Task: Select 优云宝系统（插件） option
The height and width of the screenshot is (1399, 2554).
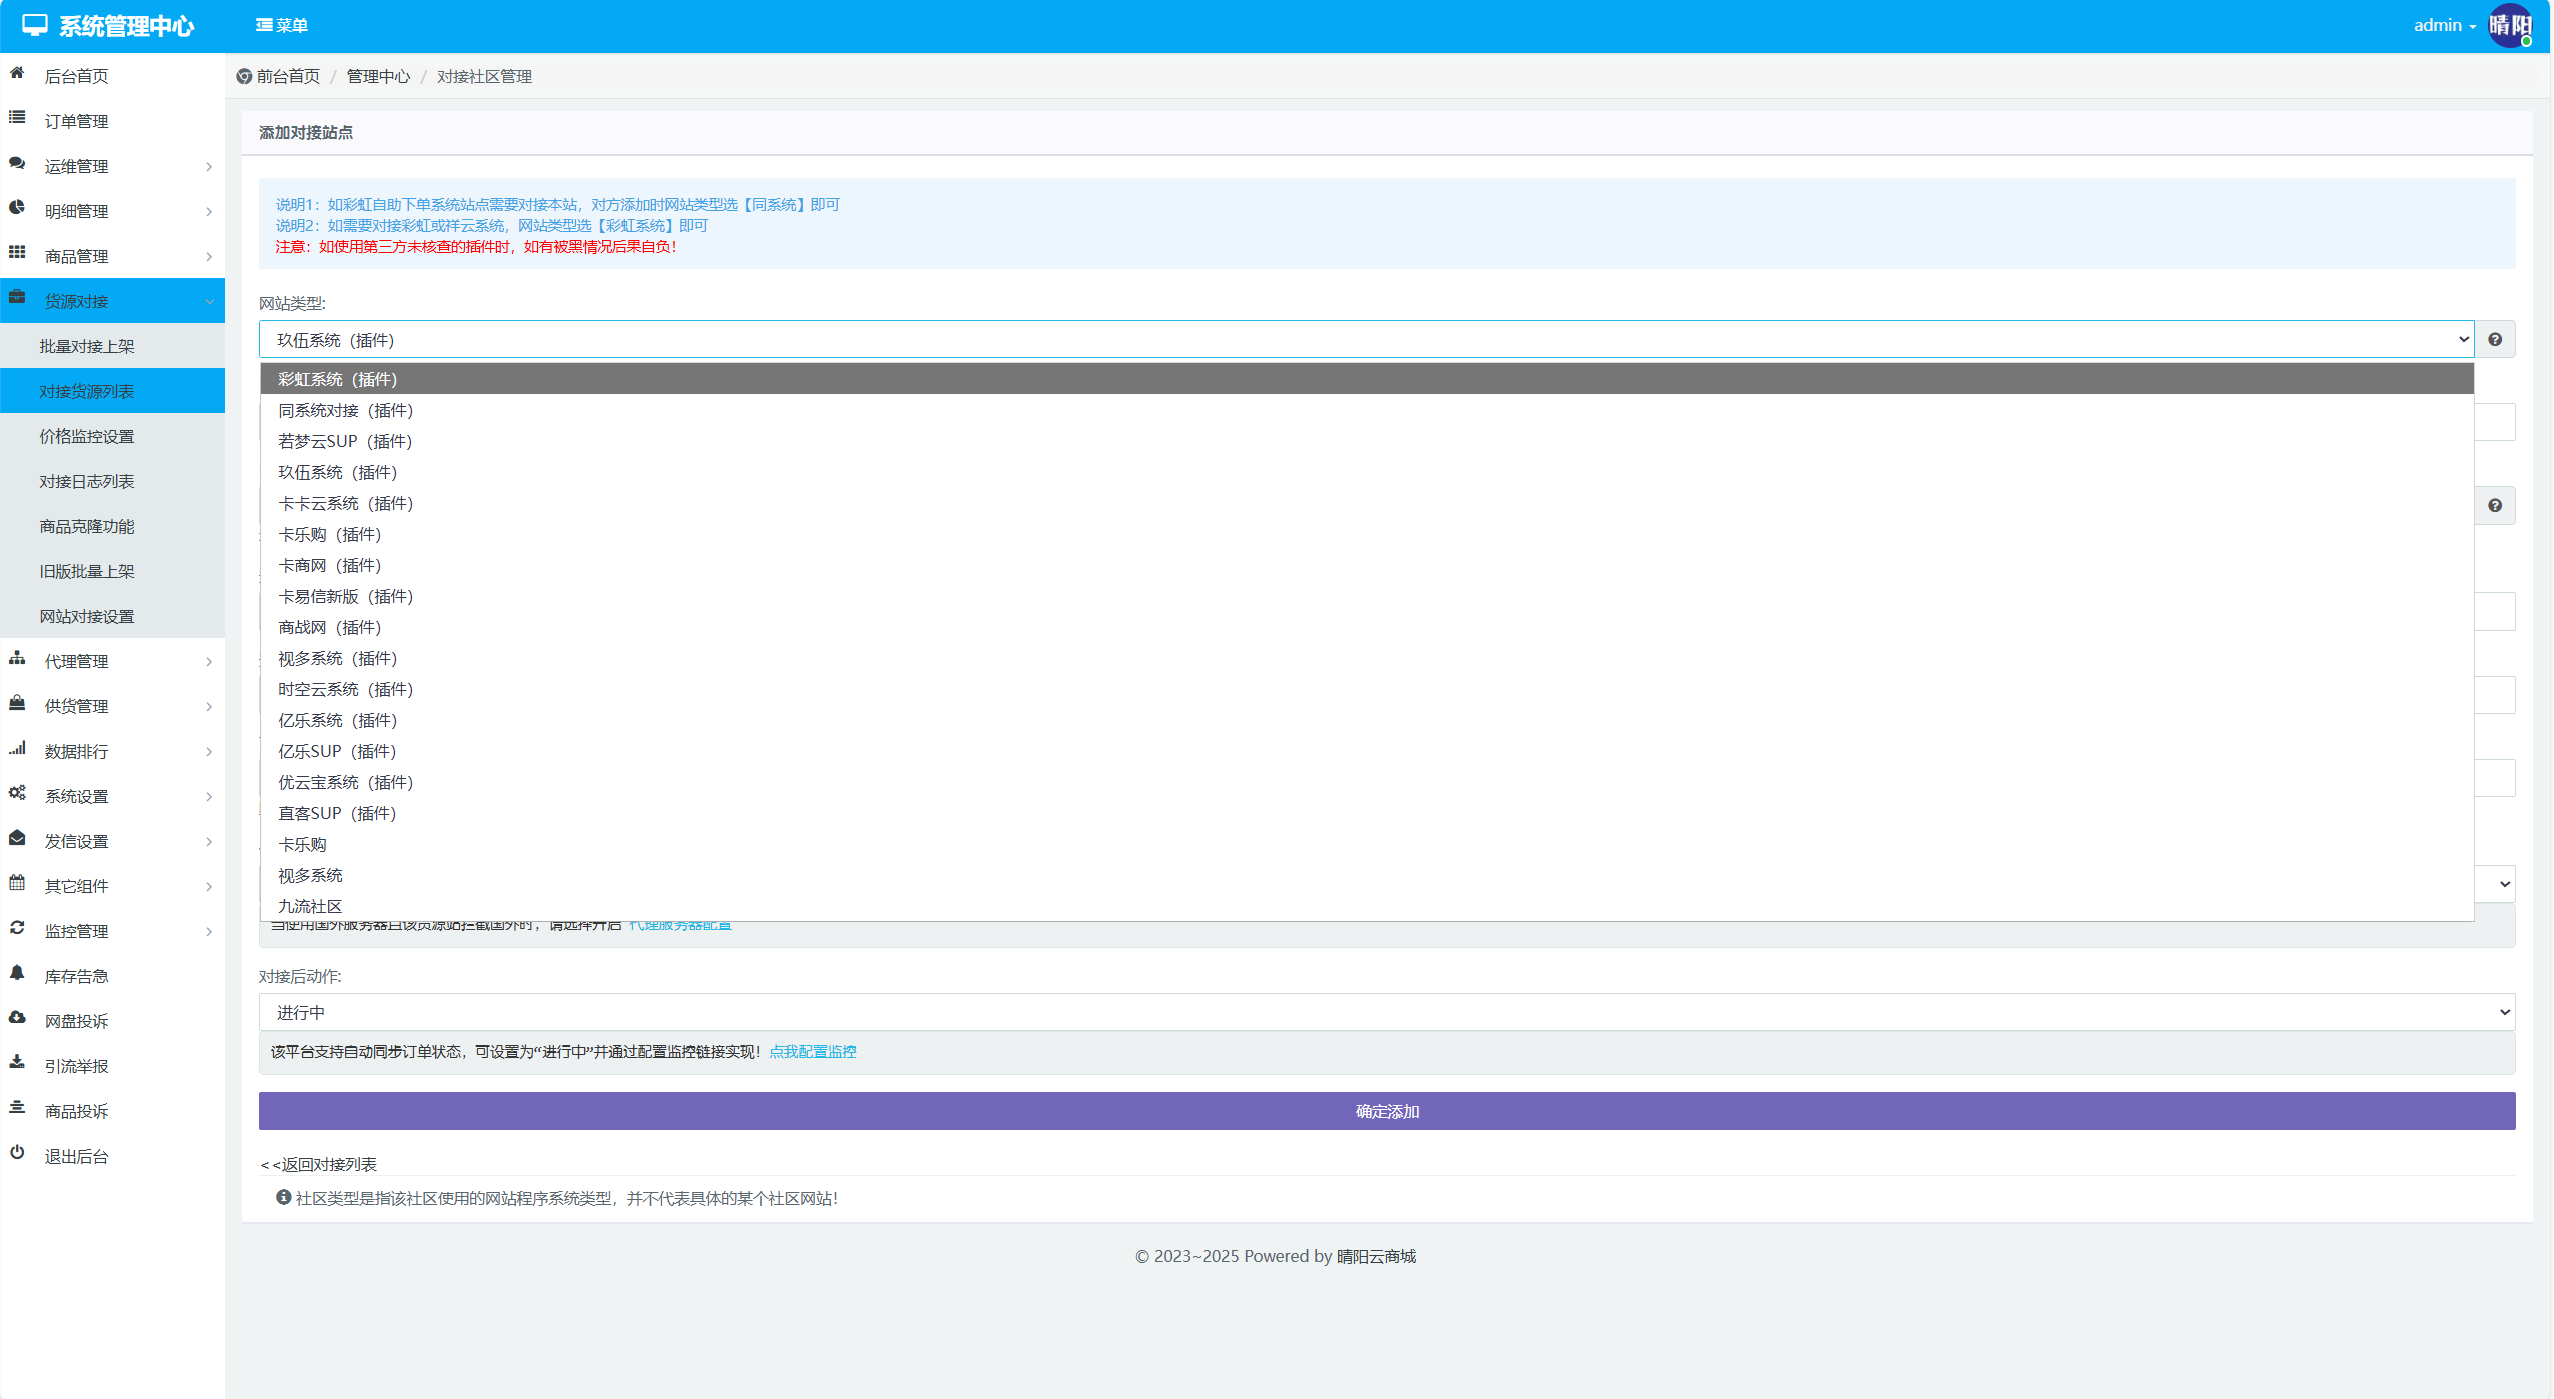Action: [1367, 782]
